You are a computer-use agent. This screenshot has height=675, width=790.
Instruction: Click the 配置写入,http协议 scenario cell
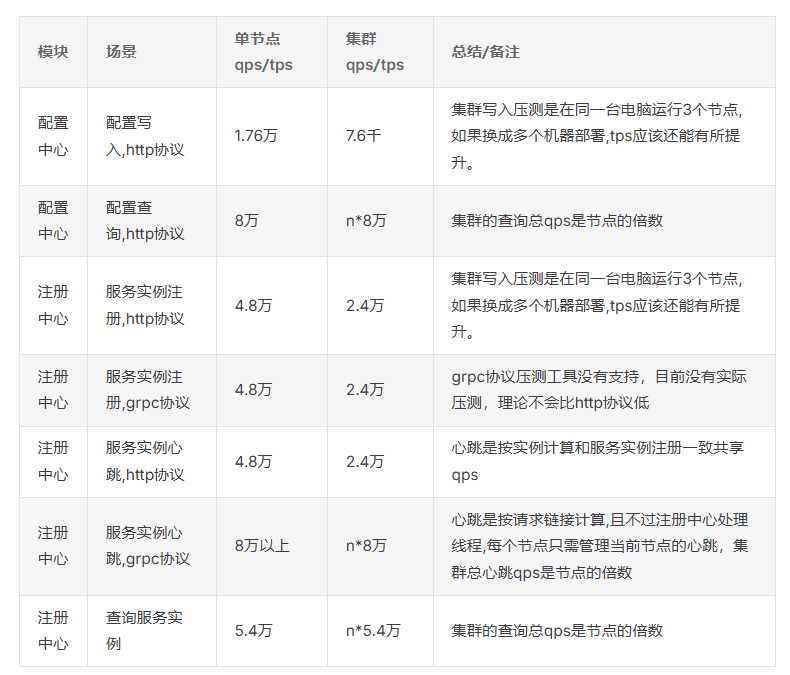[145, 136]
